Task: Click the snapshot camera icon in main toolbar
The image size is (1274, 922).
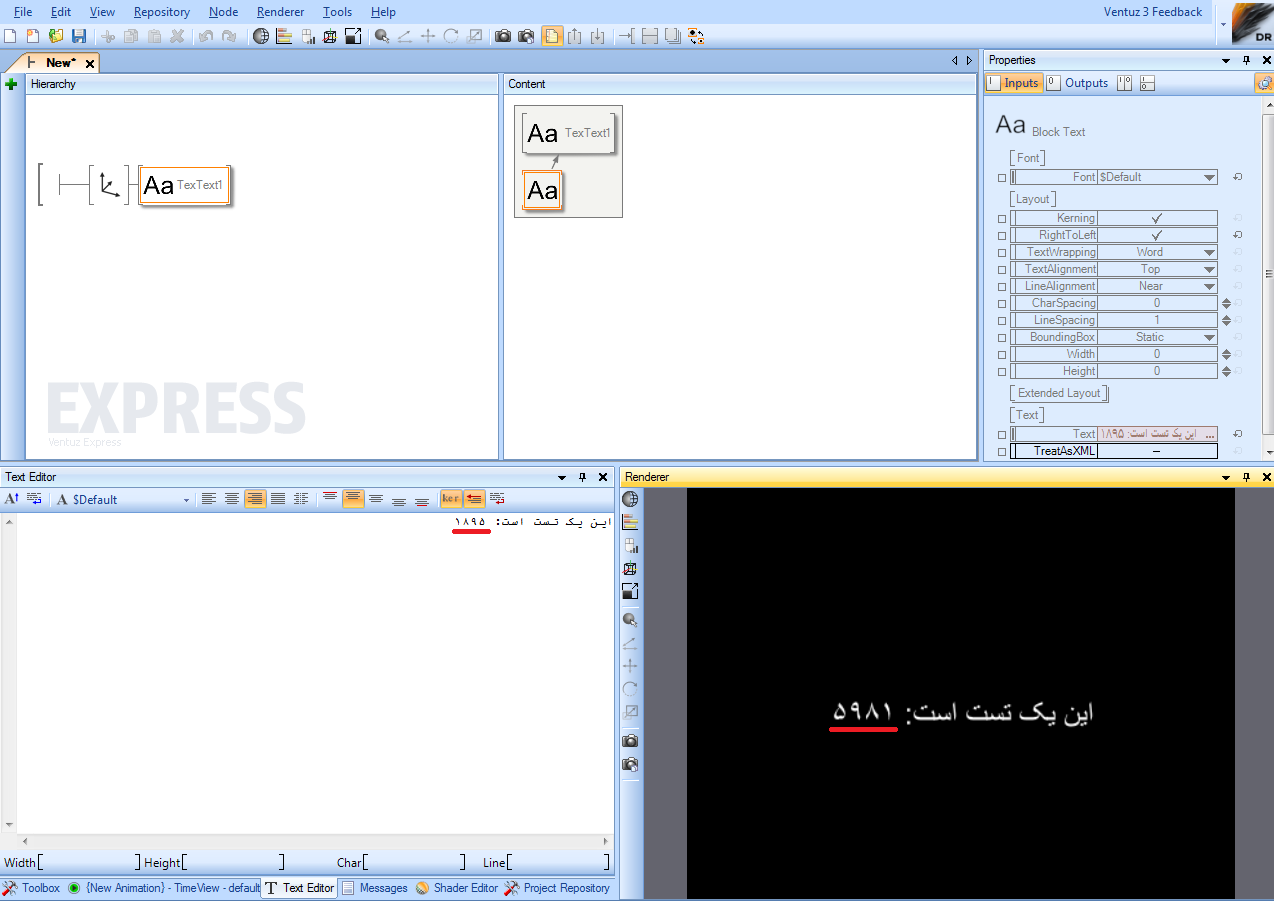Action: coord(502,36)
